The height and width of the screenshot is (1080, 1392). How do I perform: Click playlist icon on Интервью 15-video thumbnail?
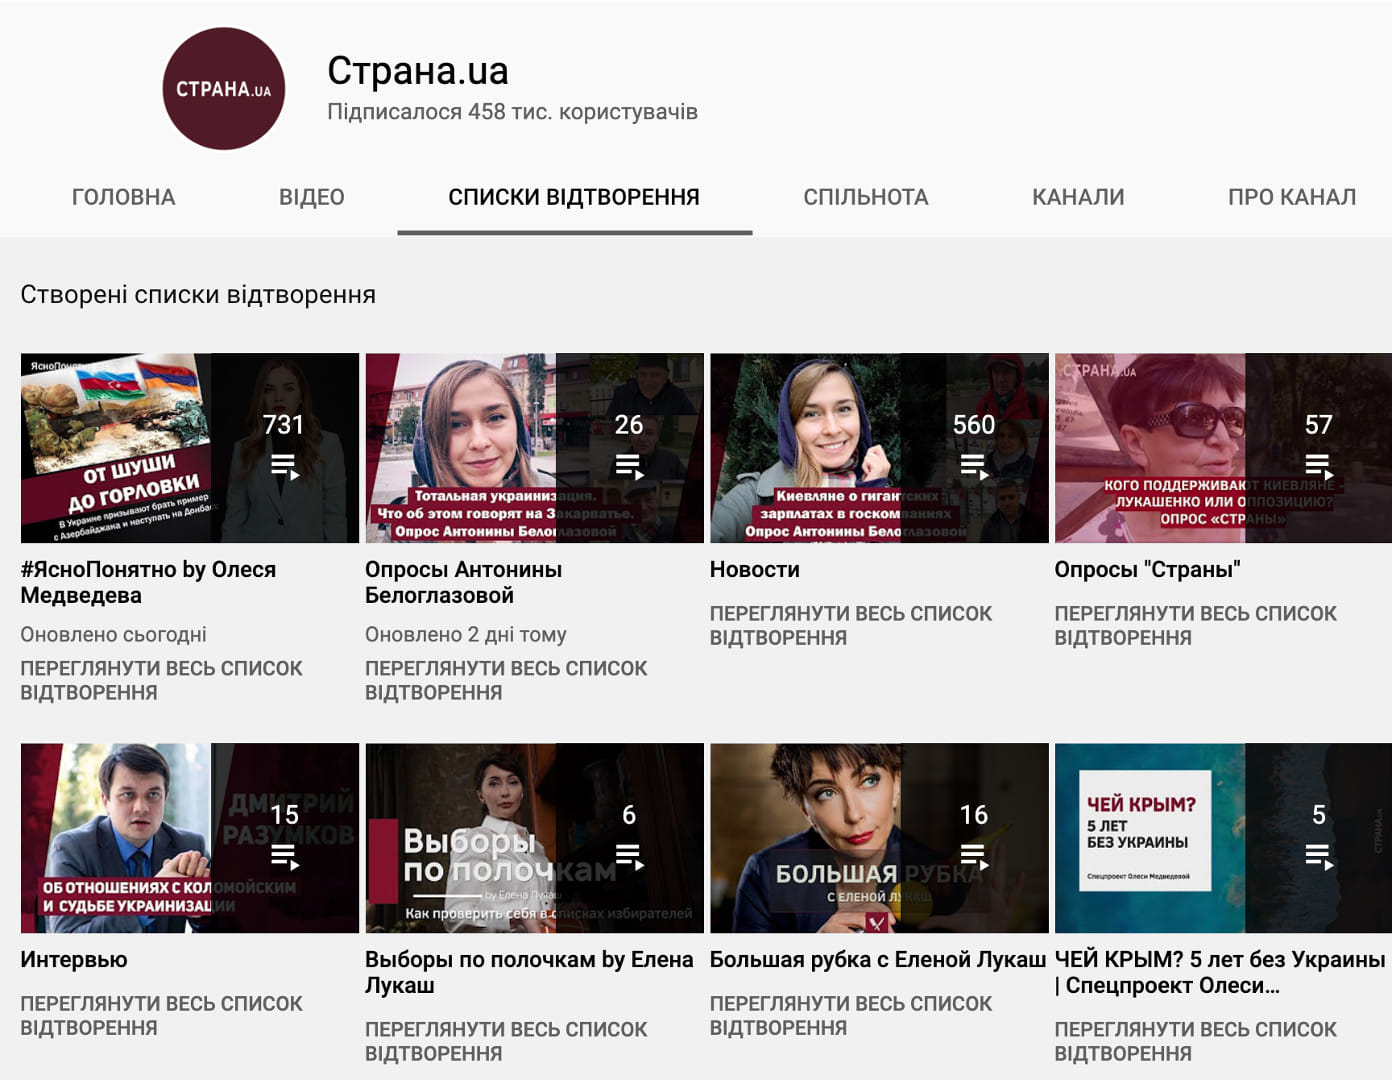coord(284,856)
